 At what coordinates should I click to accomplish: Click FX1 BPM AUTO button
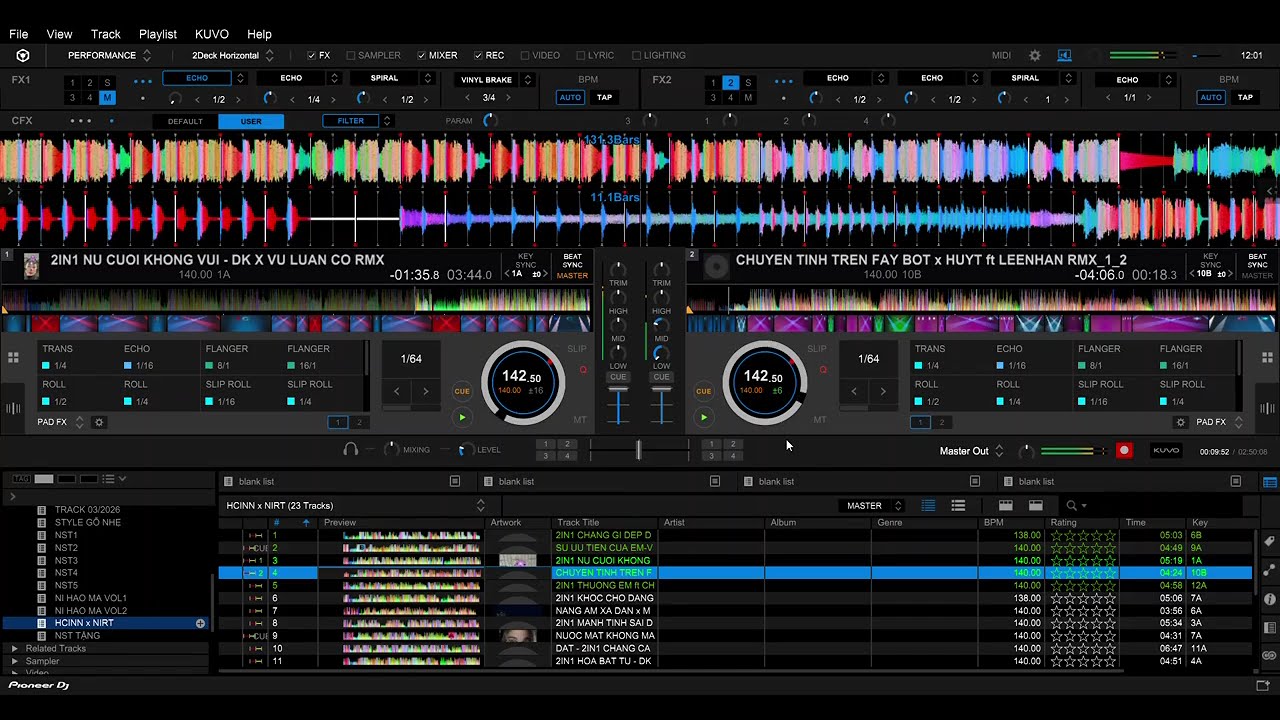(x=570, y=98)
